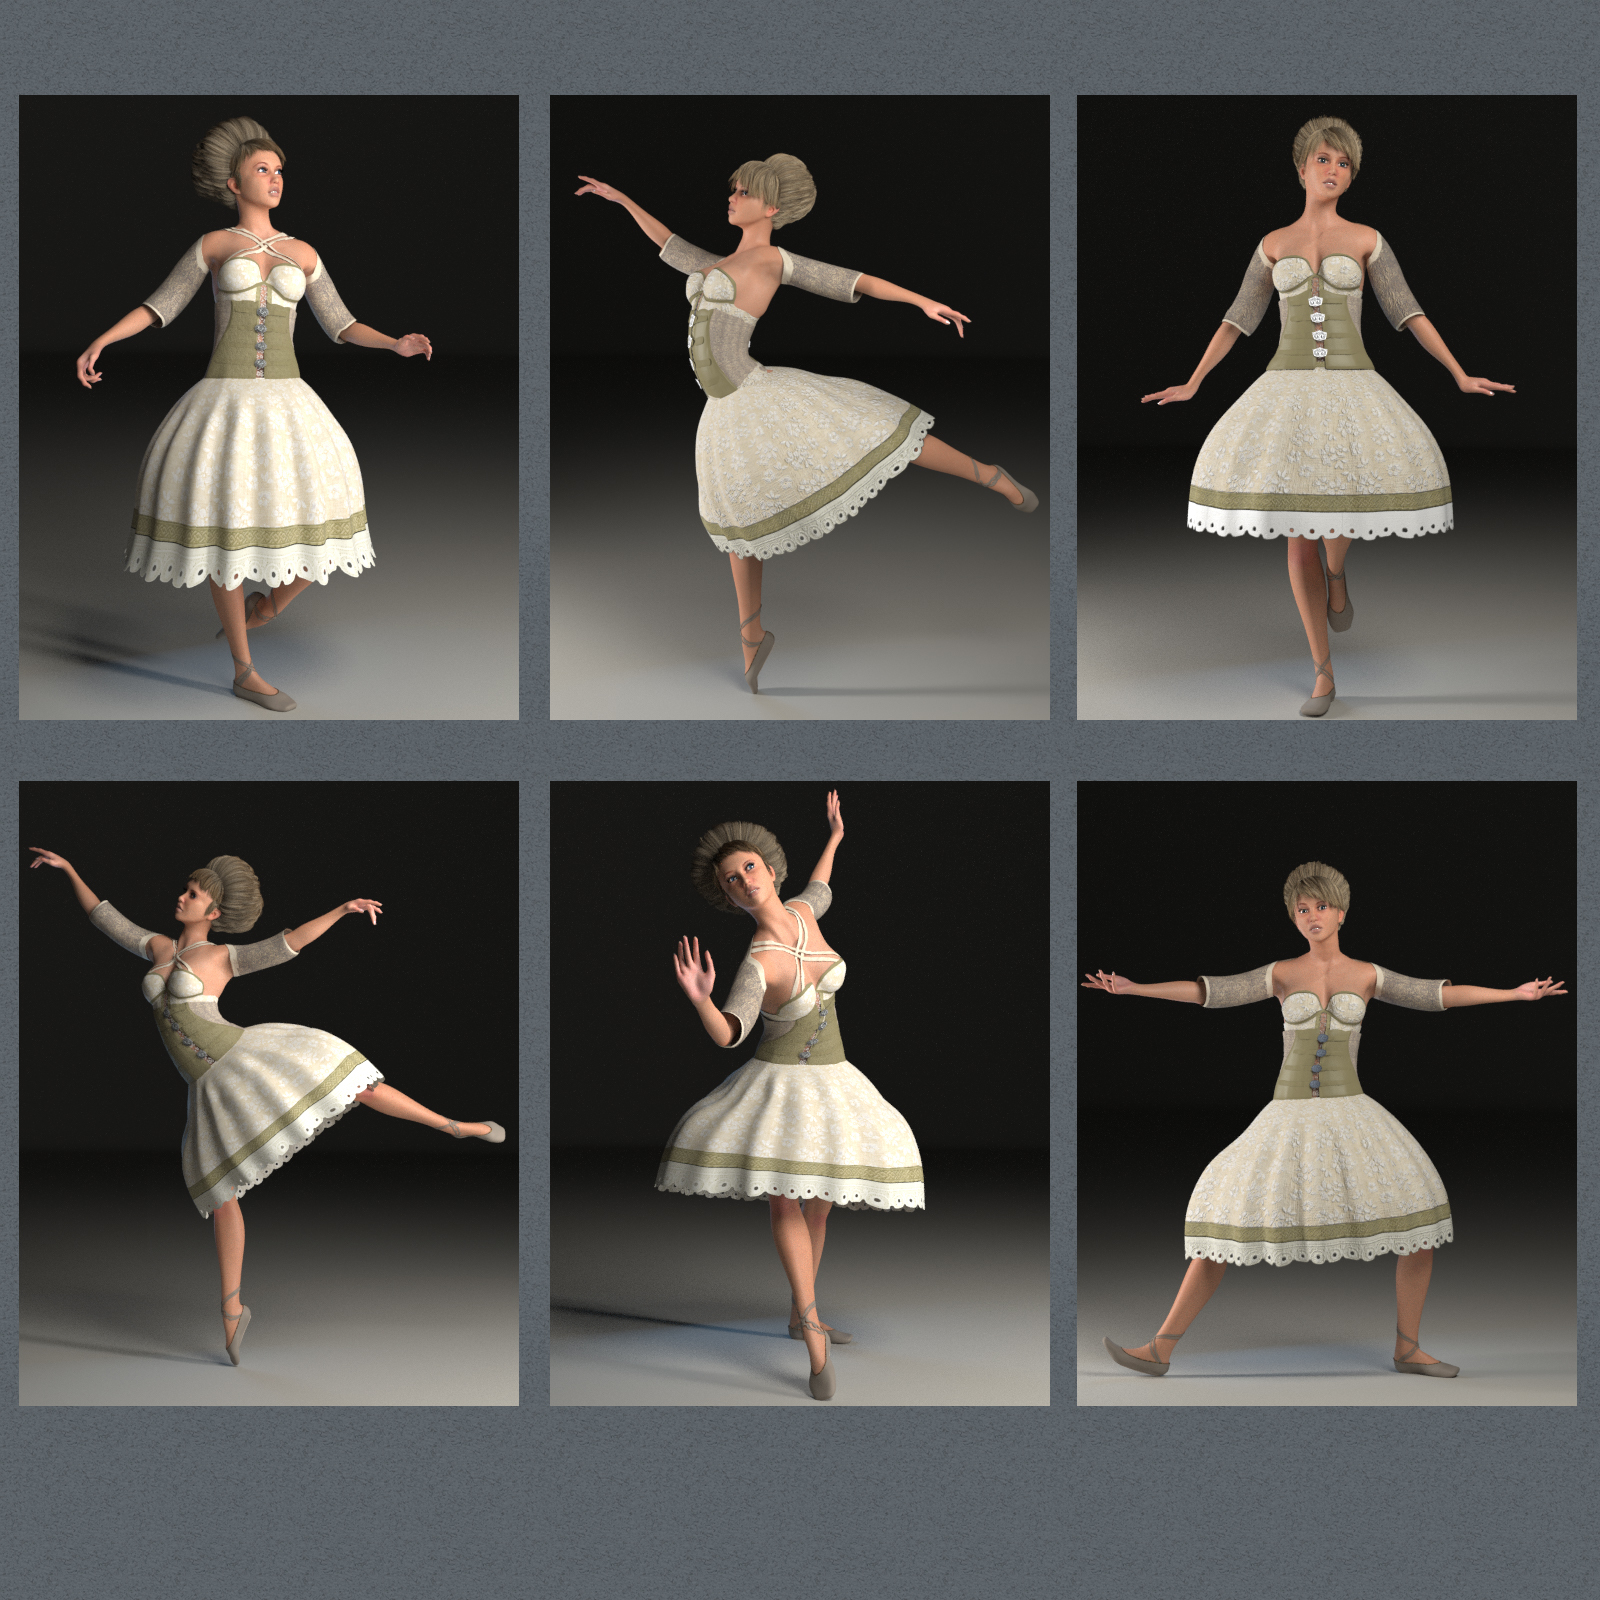The image size is (1600, 1600).
Task: Open the arabesque pose render with lace-patterned skirt
Action: (799, 407)
